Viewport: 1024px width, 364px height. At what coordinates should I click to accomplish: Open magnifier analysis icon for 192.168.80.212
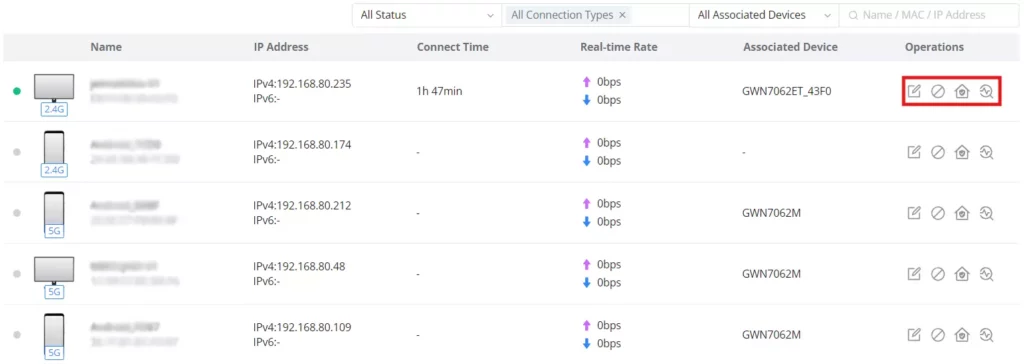(986, 213)
